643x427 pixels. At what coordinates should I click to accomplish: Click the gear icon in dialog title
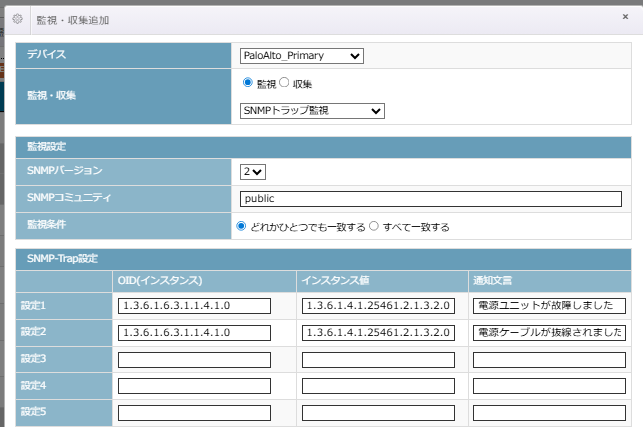pos(16,19)
